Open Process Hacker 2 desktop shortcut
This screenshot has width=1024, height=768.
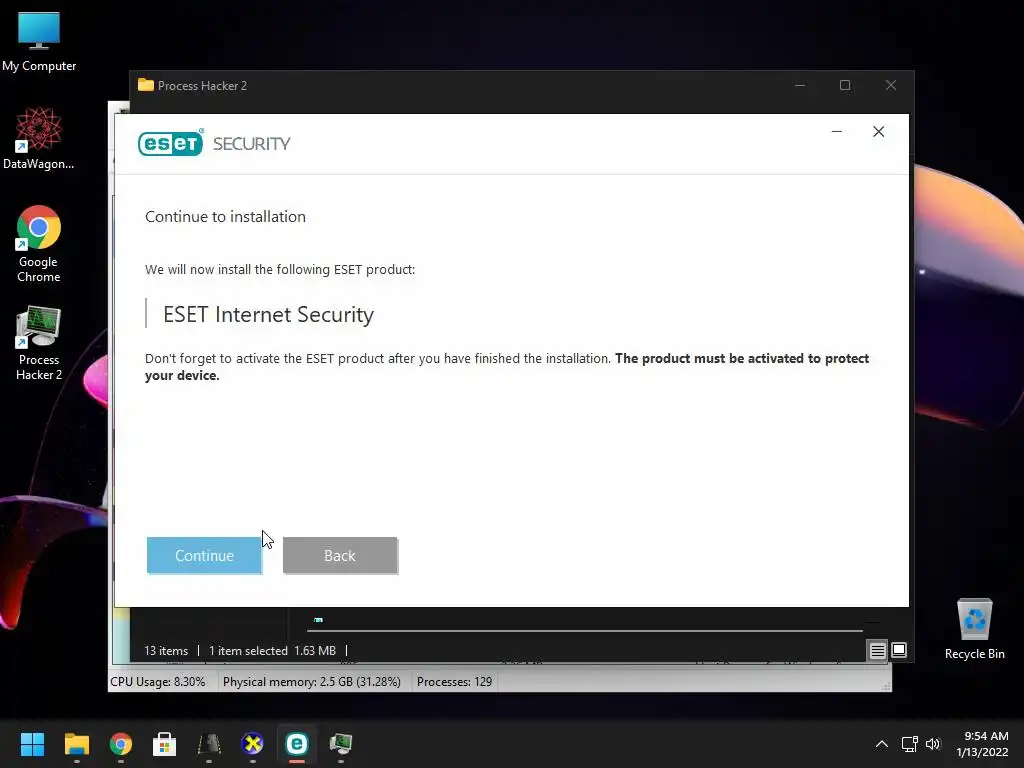(39, 343)
